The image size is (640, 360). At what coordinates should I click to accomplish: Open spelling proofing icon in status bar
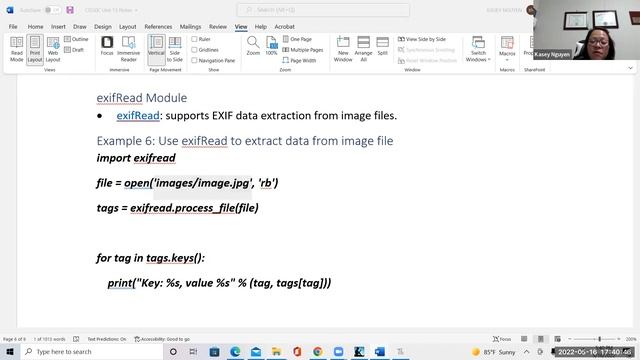[76, 339]
